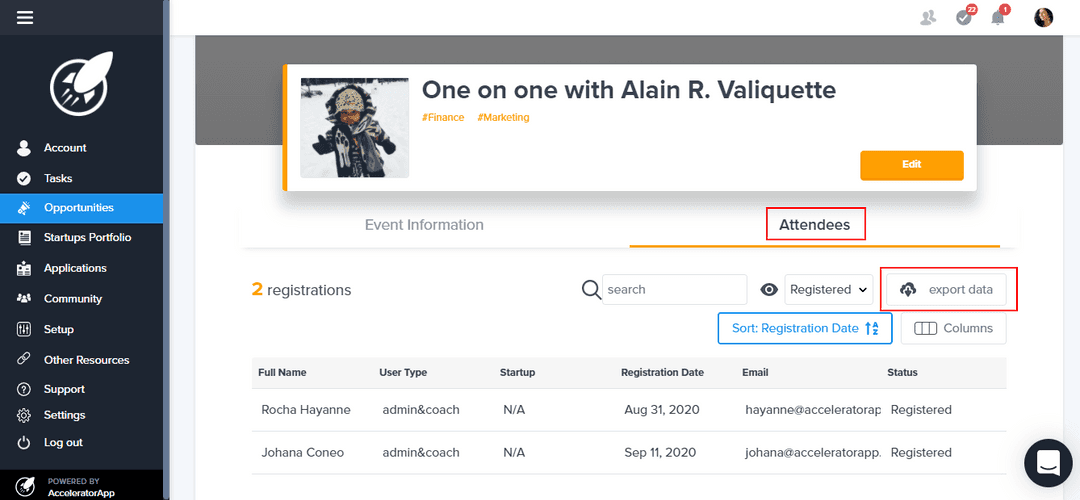This screenshot has width=1080, height=500.
Task: Click the orange Edit button
Action: [x=911, y=164]
